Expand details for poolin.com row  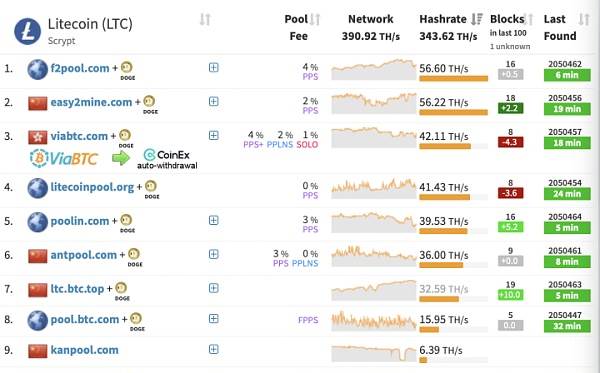[x=214, y=220]
